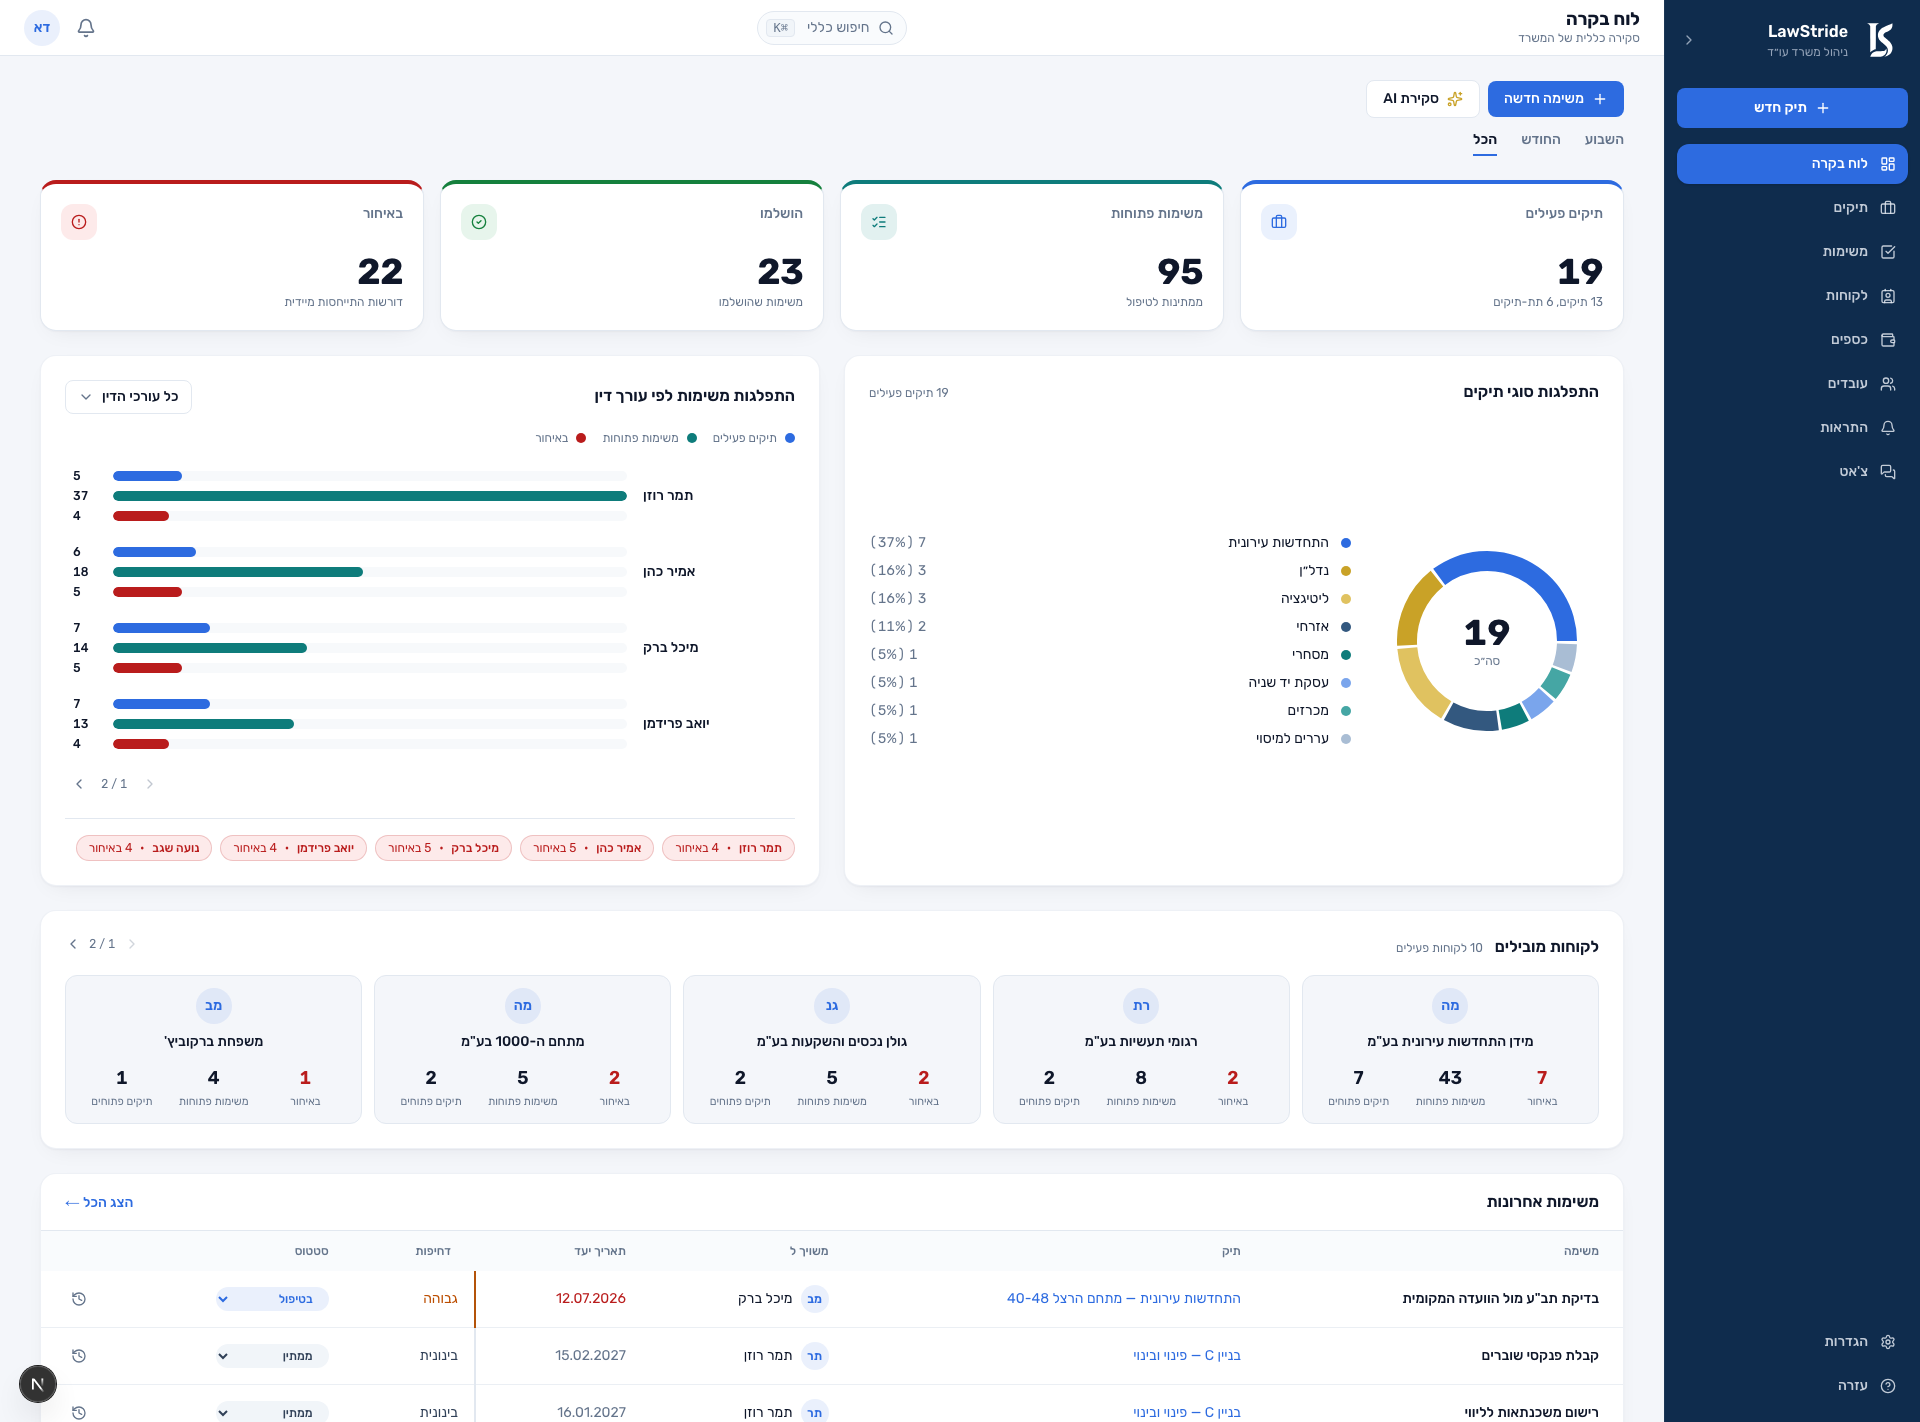
Task: Click the אמיר כהן 5 באיחור chip
Action: pos(587,848)
